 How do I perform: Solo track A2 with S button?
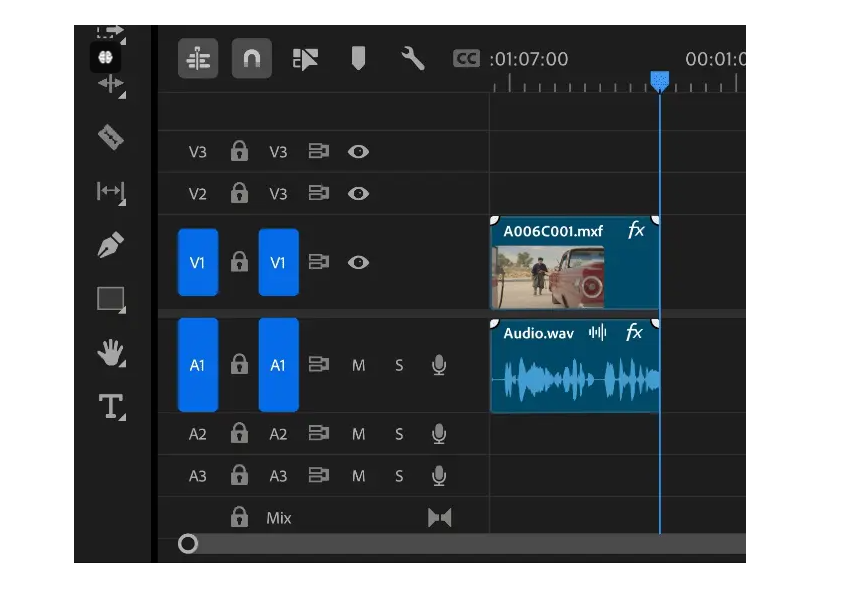point(399,434)
